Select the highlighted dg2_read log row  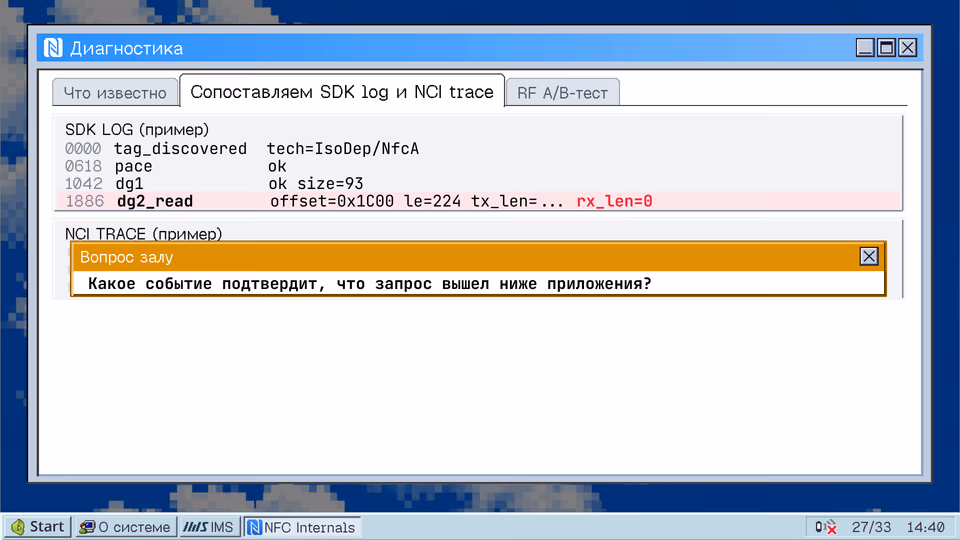pos(478,201)
